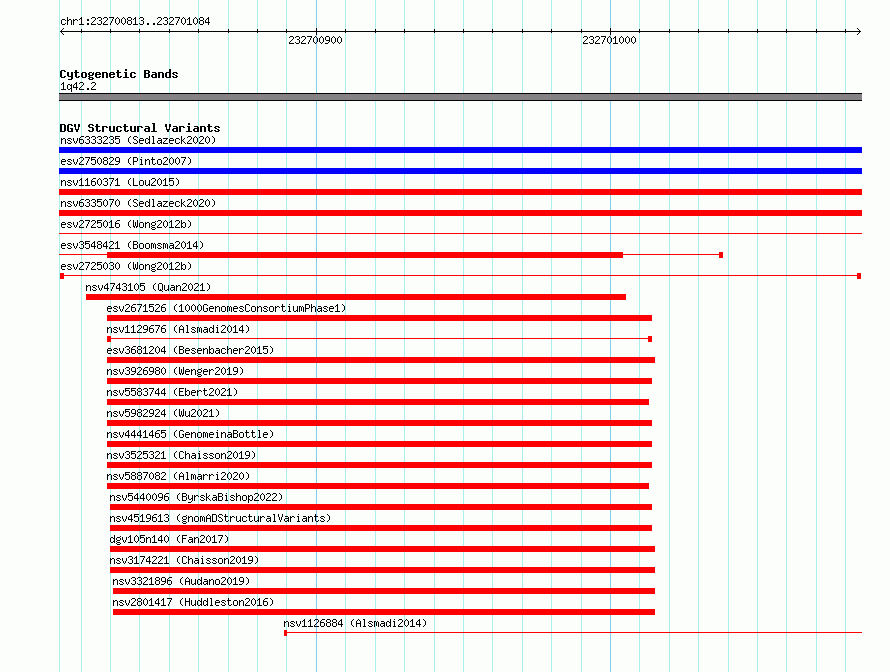The height and width of the screenshot is (672, 890).
Task: Open variant nsv5583744 (Ebert2021) label
Action: tap(172, 392)
